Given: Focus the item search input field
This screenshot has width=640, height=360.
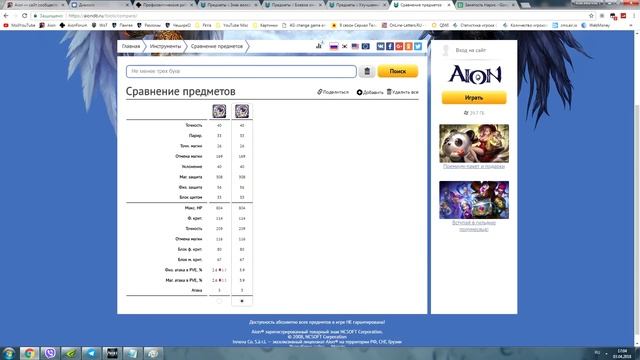Looking at the screenshot, I should pyautogui.click(x=241, y=71).
